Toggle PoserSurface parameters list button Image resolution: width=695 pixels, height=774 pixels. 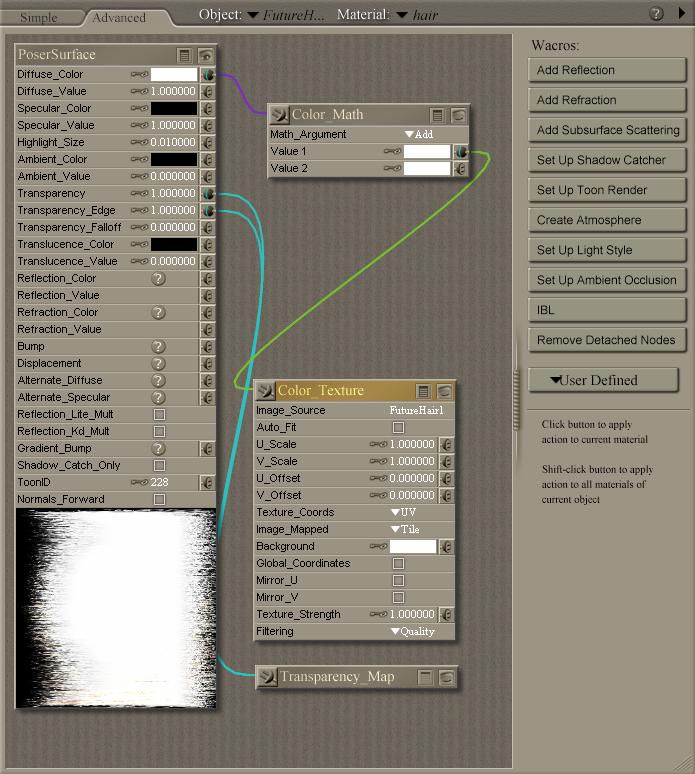click(x=184, y=55)
